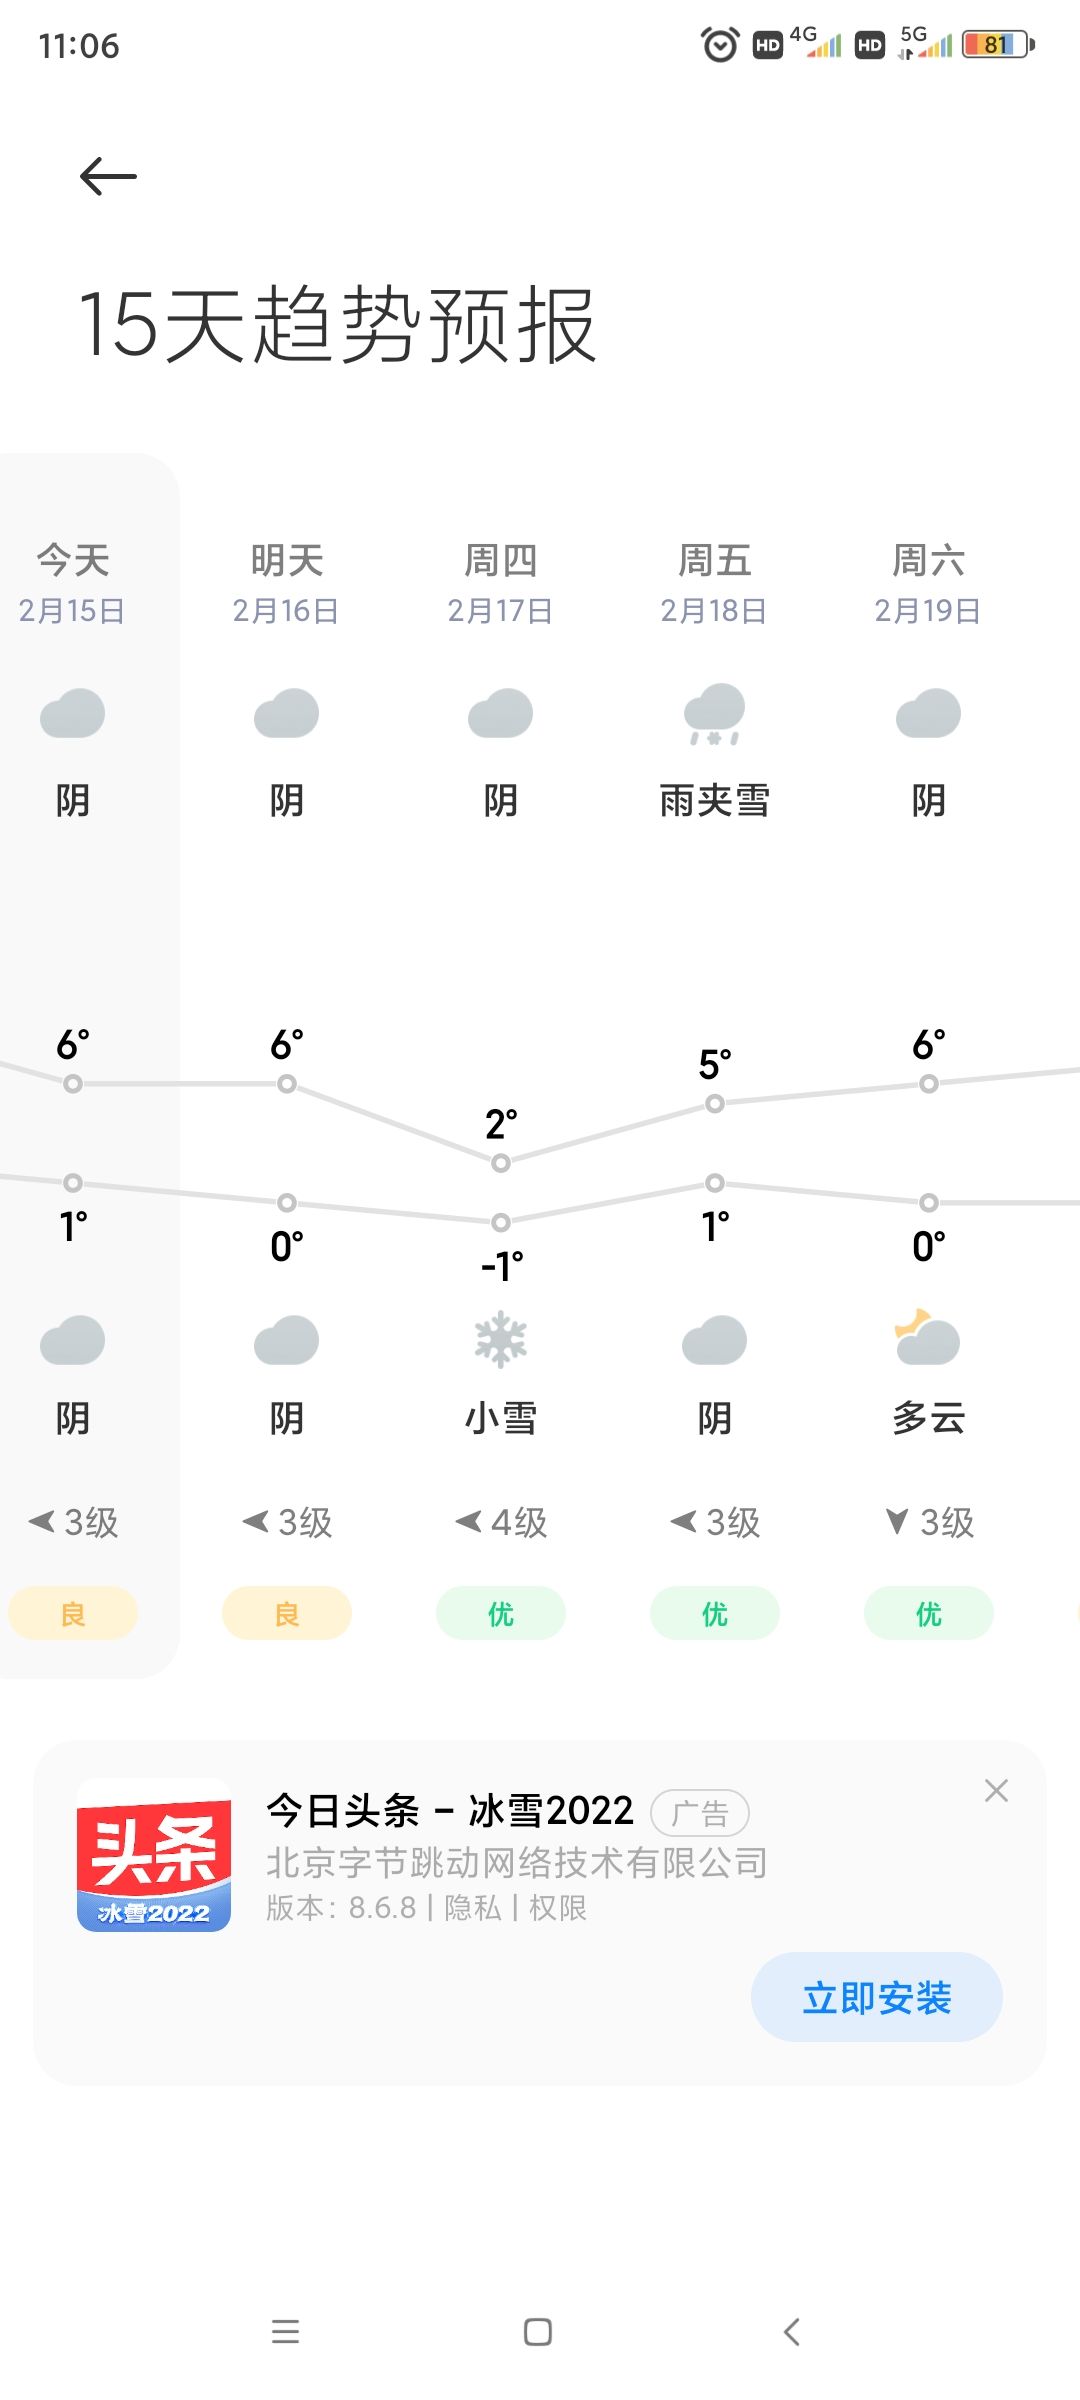Tap 立即安装 install button
This screenshot has height=2400, width=1080.
click(x=877, y=1997)
